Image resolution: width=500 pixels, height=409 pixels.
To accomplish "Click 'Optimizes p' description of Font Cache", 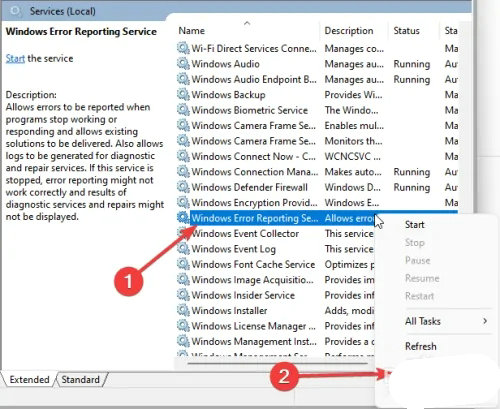I will point(349,264).
